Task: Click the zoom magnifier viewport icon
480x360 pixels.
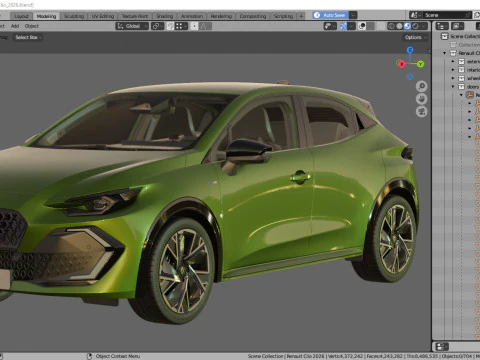Action: [422, 86]
